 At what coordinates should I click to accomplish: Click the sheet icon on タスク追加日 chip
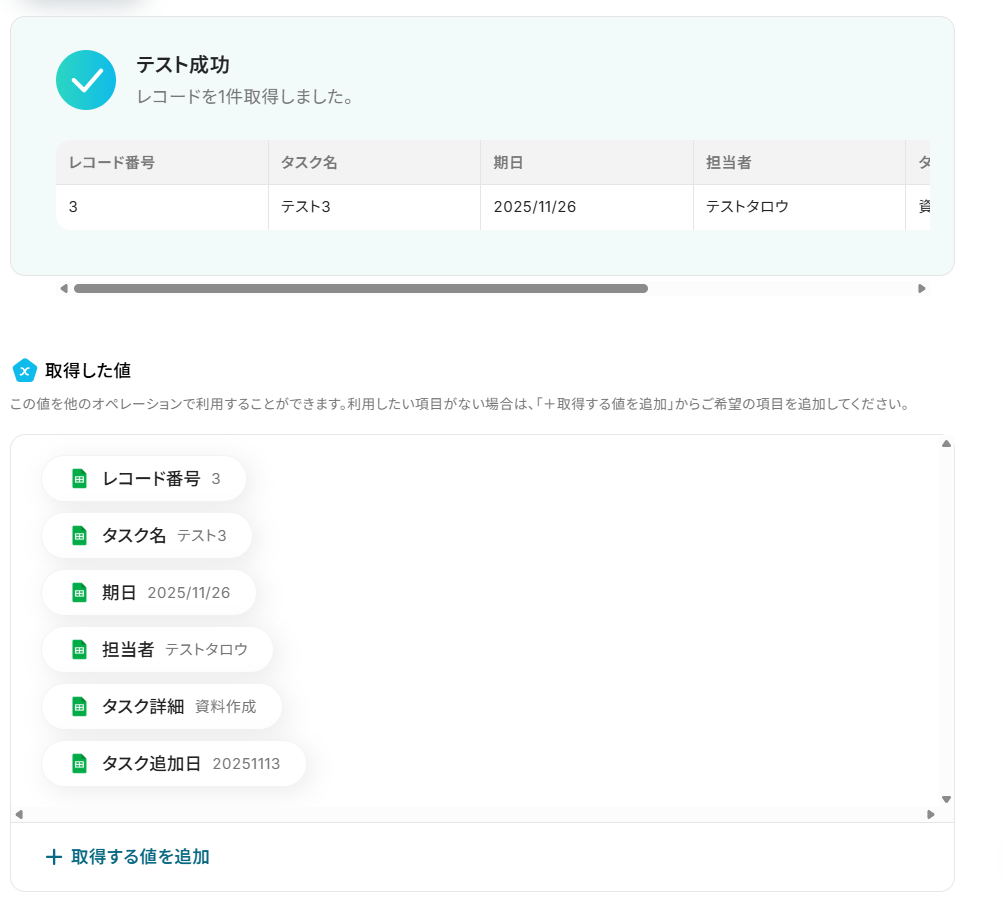(80, 764)
